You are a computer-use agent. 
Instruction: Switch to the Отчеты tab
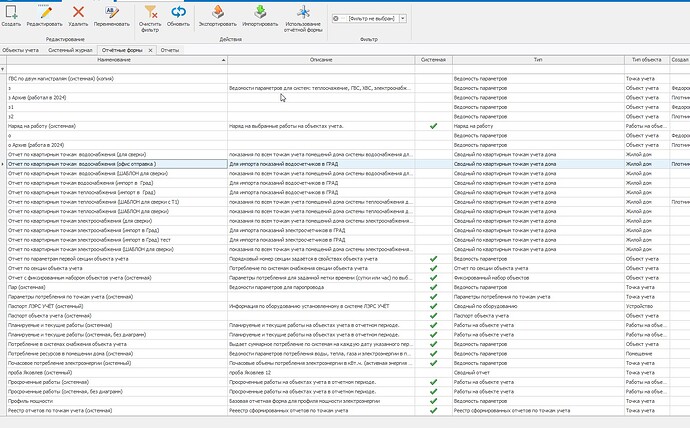click(170, 50)
